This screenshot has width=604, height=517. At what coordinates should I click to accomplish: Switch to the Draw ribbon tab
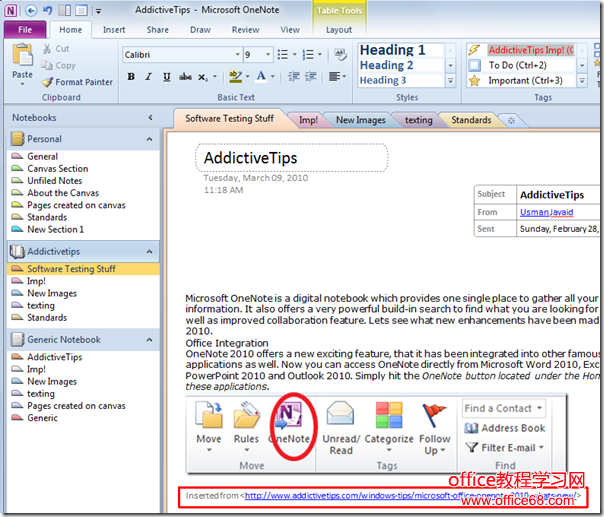200,30
